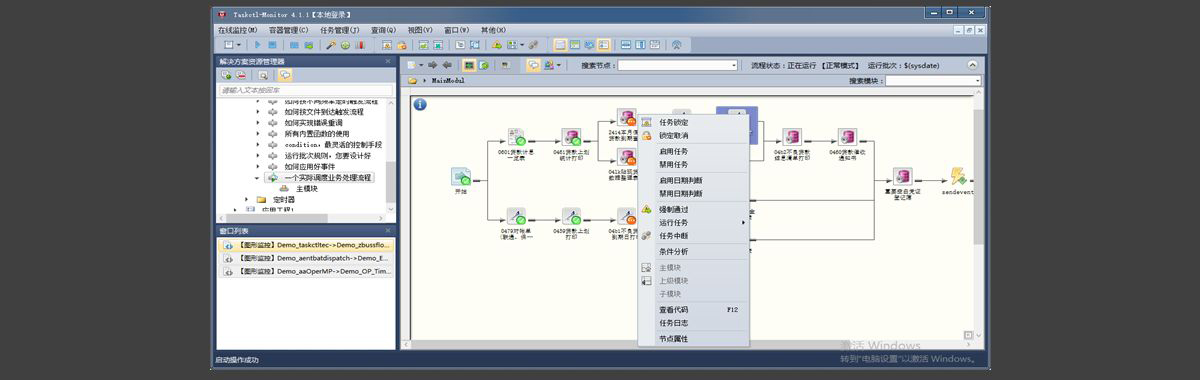1200x380 pixels.
Task: Open the 任务管理(J) menu
Action: click(341, 30)
